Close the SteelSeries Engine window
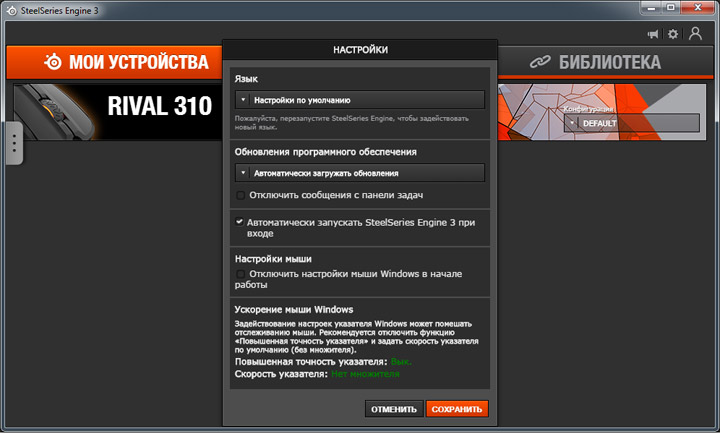 (x=698, y=8)
